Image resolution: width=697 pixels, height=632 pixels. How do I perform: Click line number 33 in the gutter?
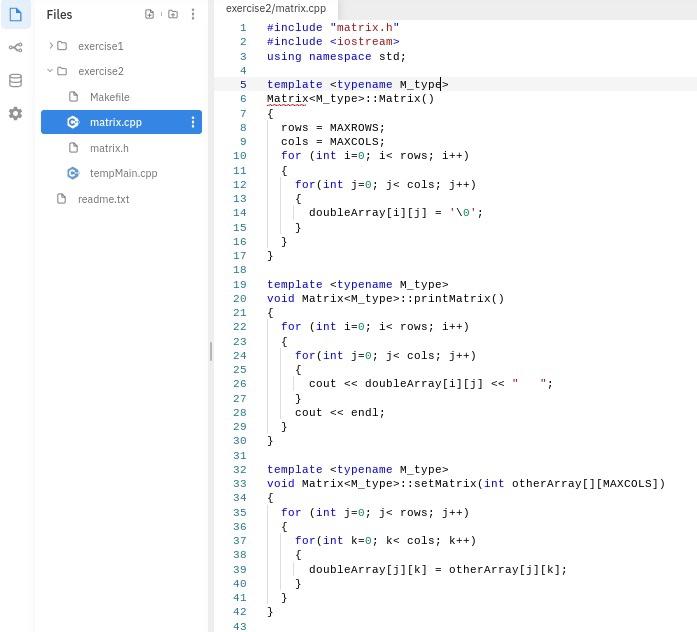click(x=240, y=484)
